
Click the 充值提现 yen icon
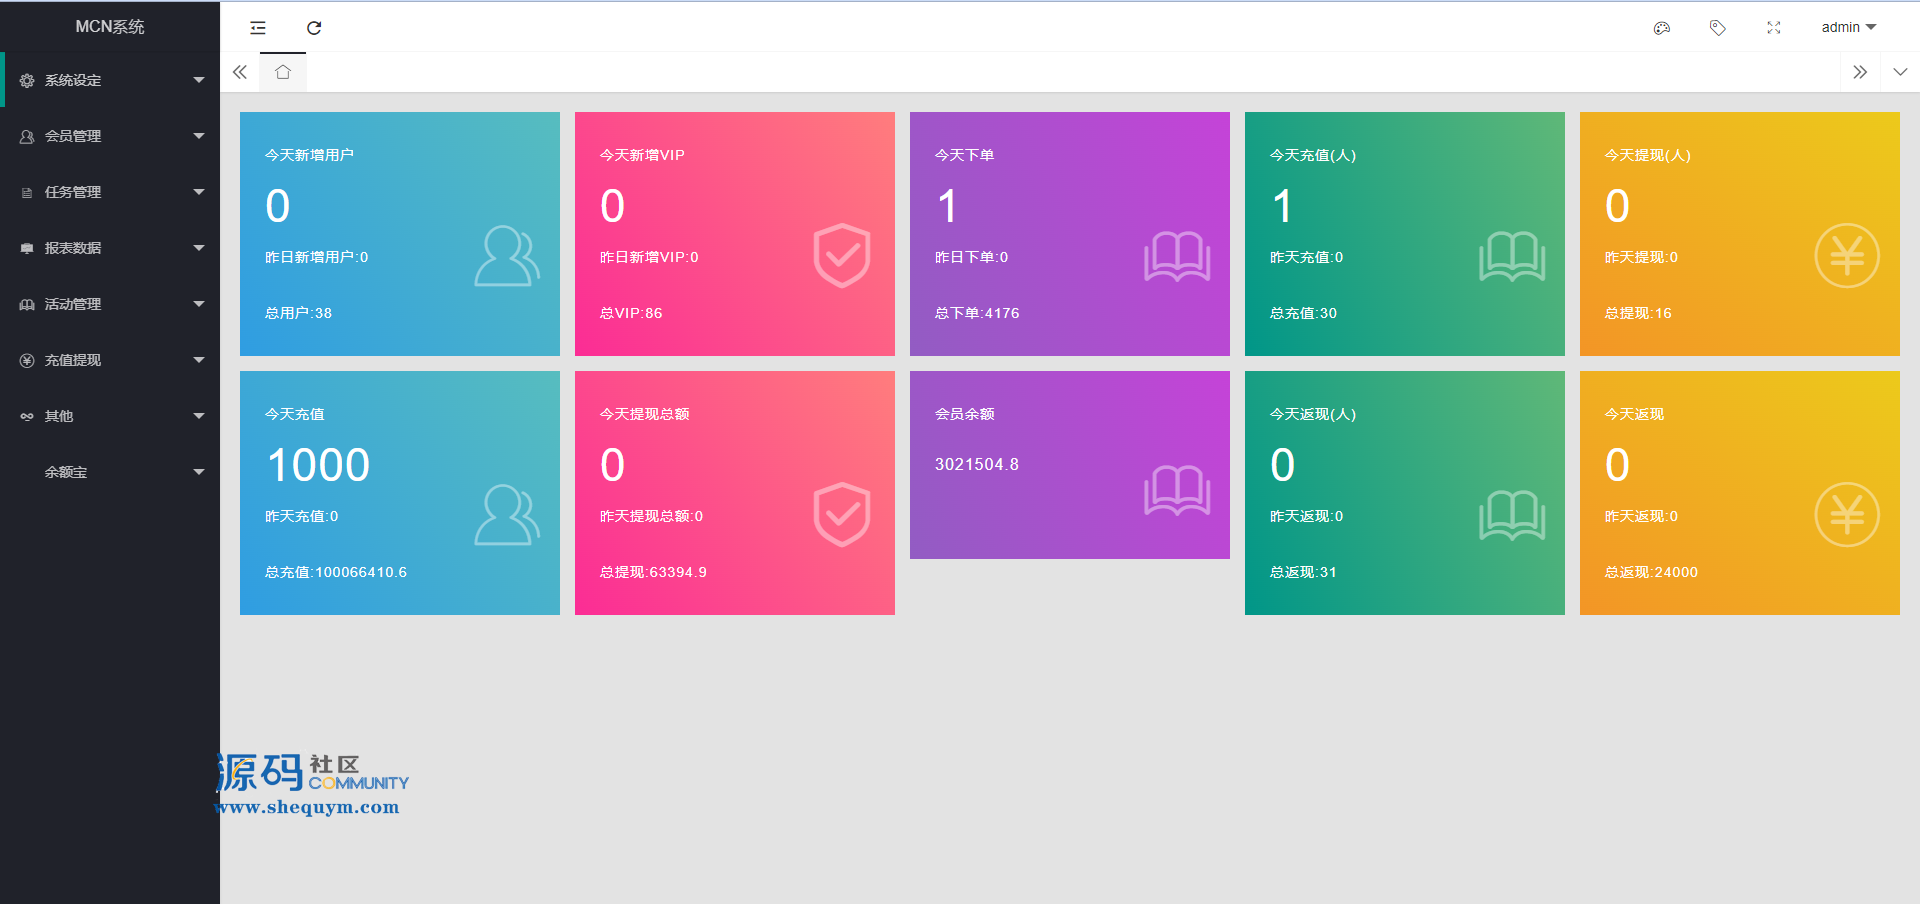coord(27,360)
